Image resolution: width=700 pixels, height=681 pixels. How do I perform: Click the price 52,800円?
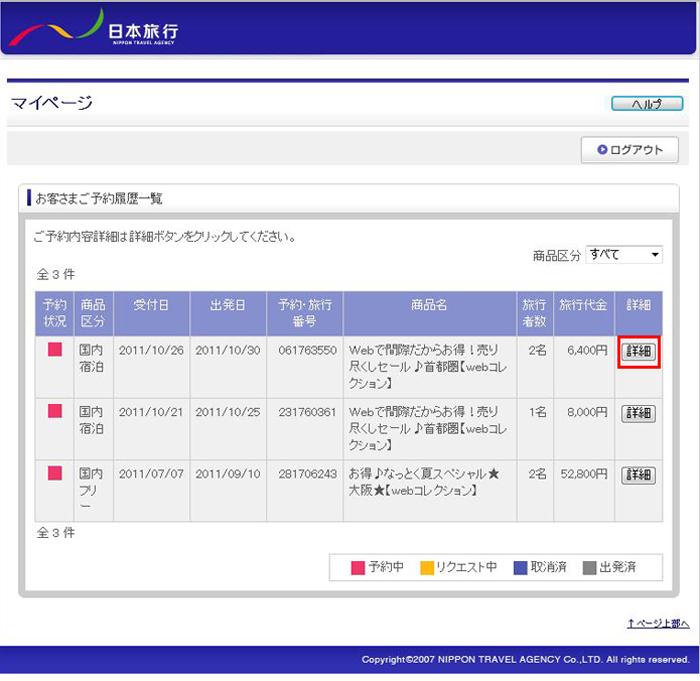[x=584, y=474]
